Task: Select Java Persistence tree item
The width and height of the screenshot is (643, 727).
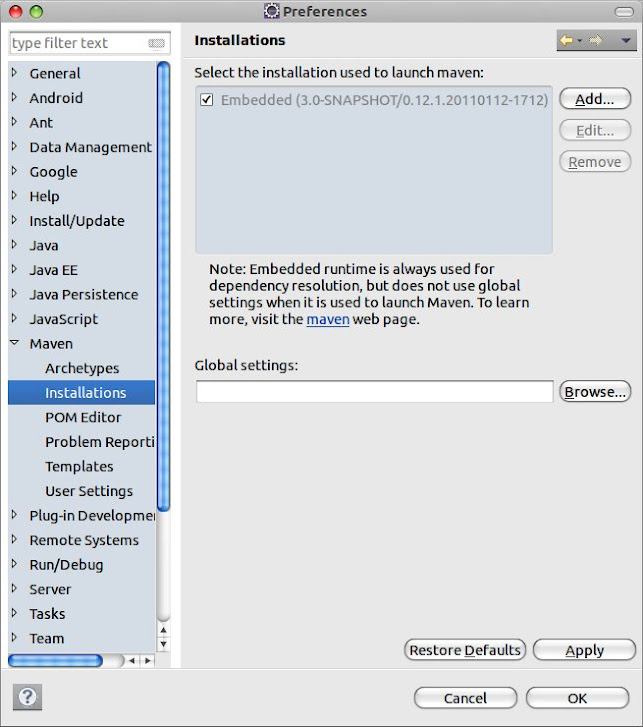Action: point(84,294)
